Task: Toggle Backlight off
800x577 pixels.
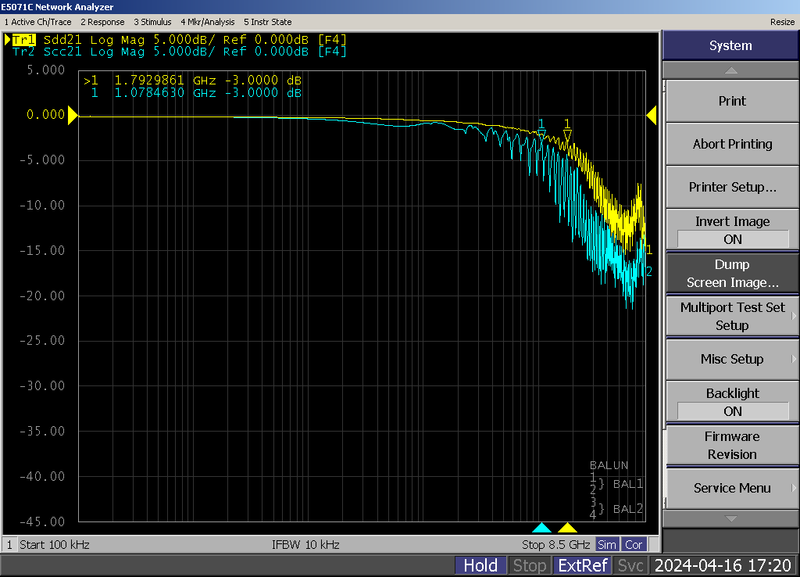Action: (x=731, y=402)
